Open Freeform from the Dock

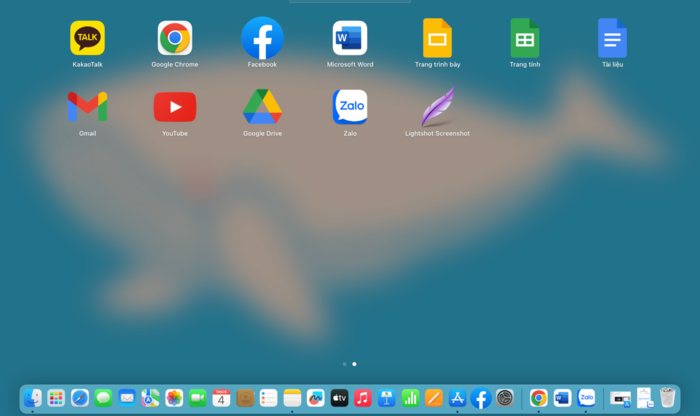316,398
